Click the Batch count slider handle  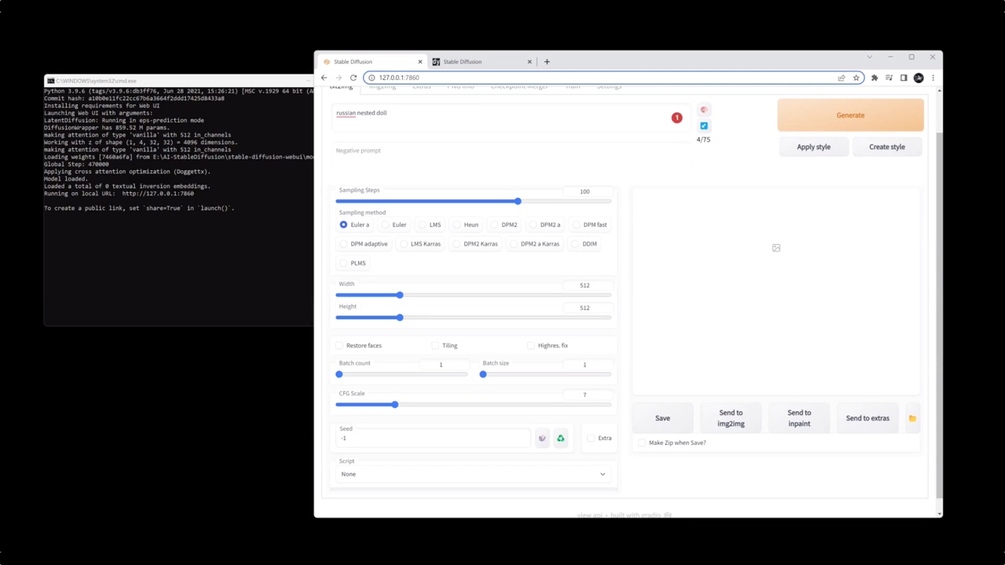(339, 374)
